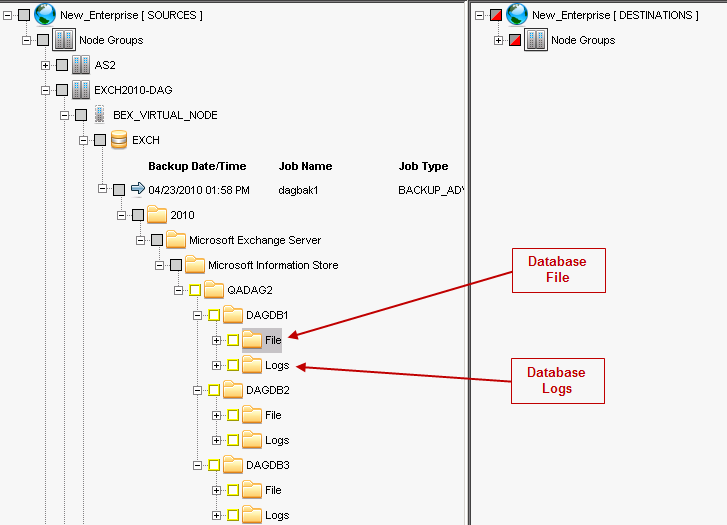Click the destinations Node Groups icon
727x525 pixels.
(536, 40)
